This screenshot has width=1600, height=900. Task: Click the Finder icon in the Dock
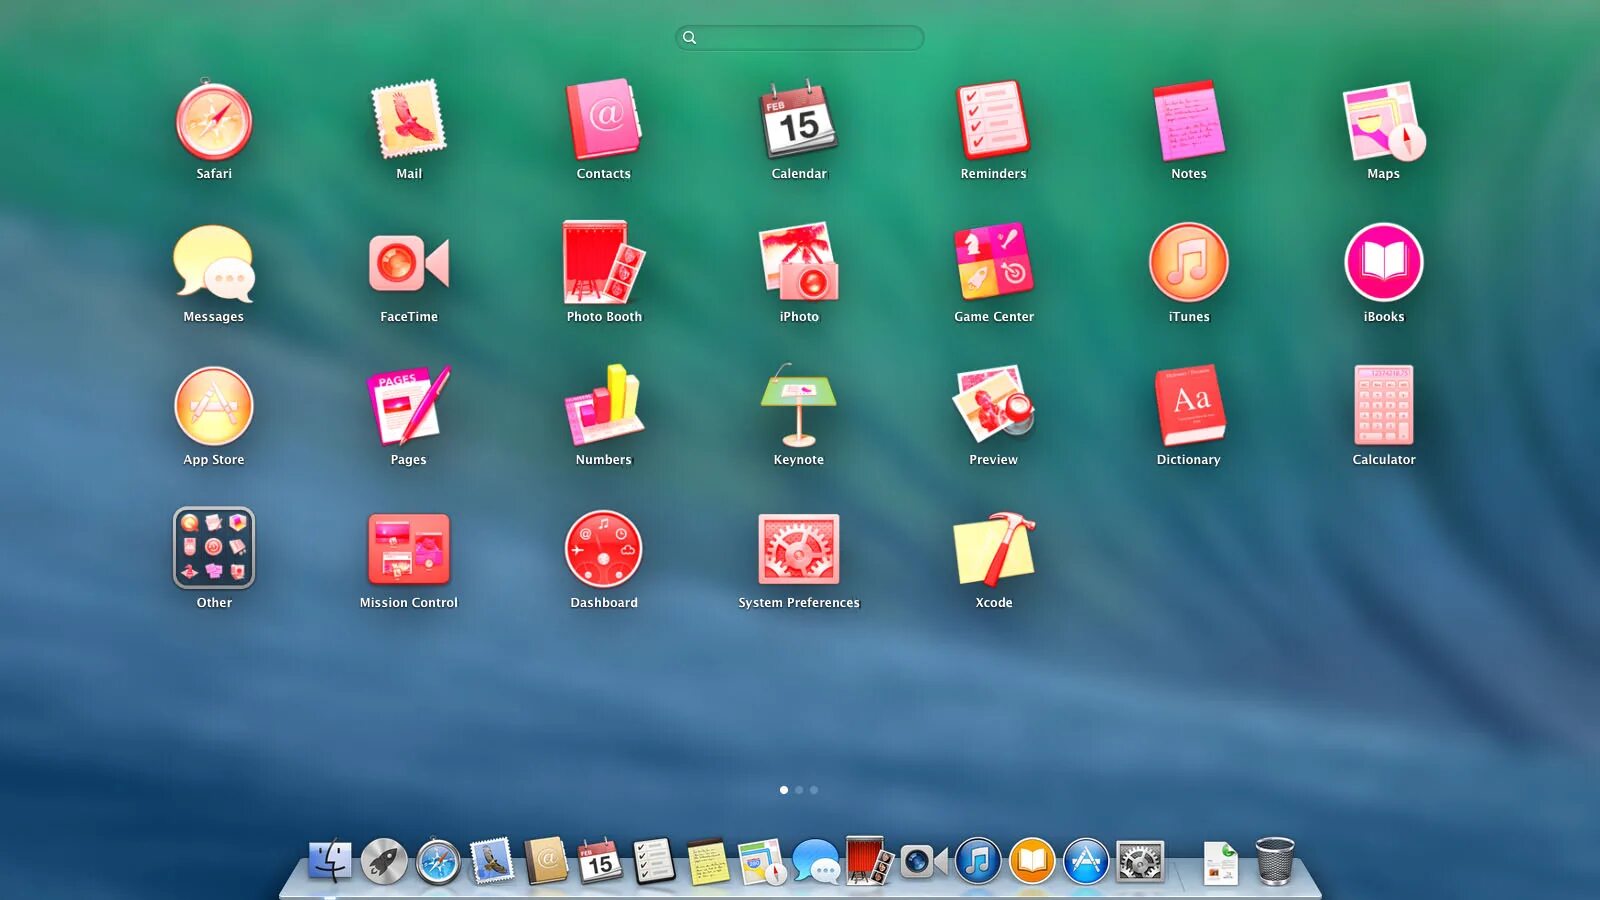[329, 861]
